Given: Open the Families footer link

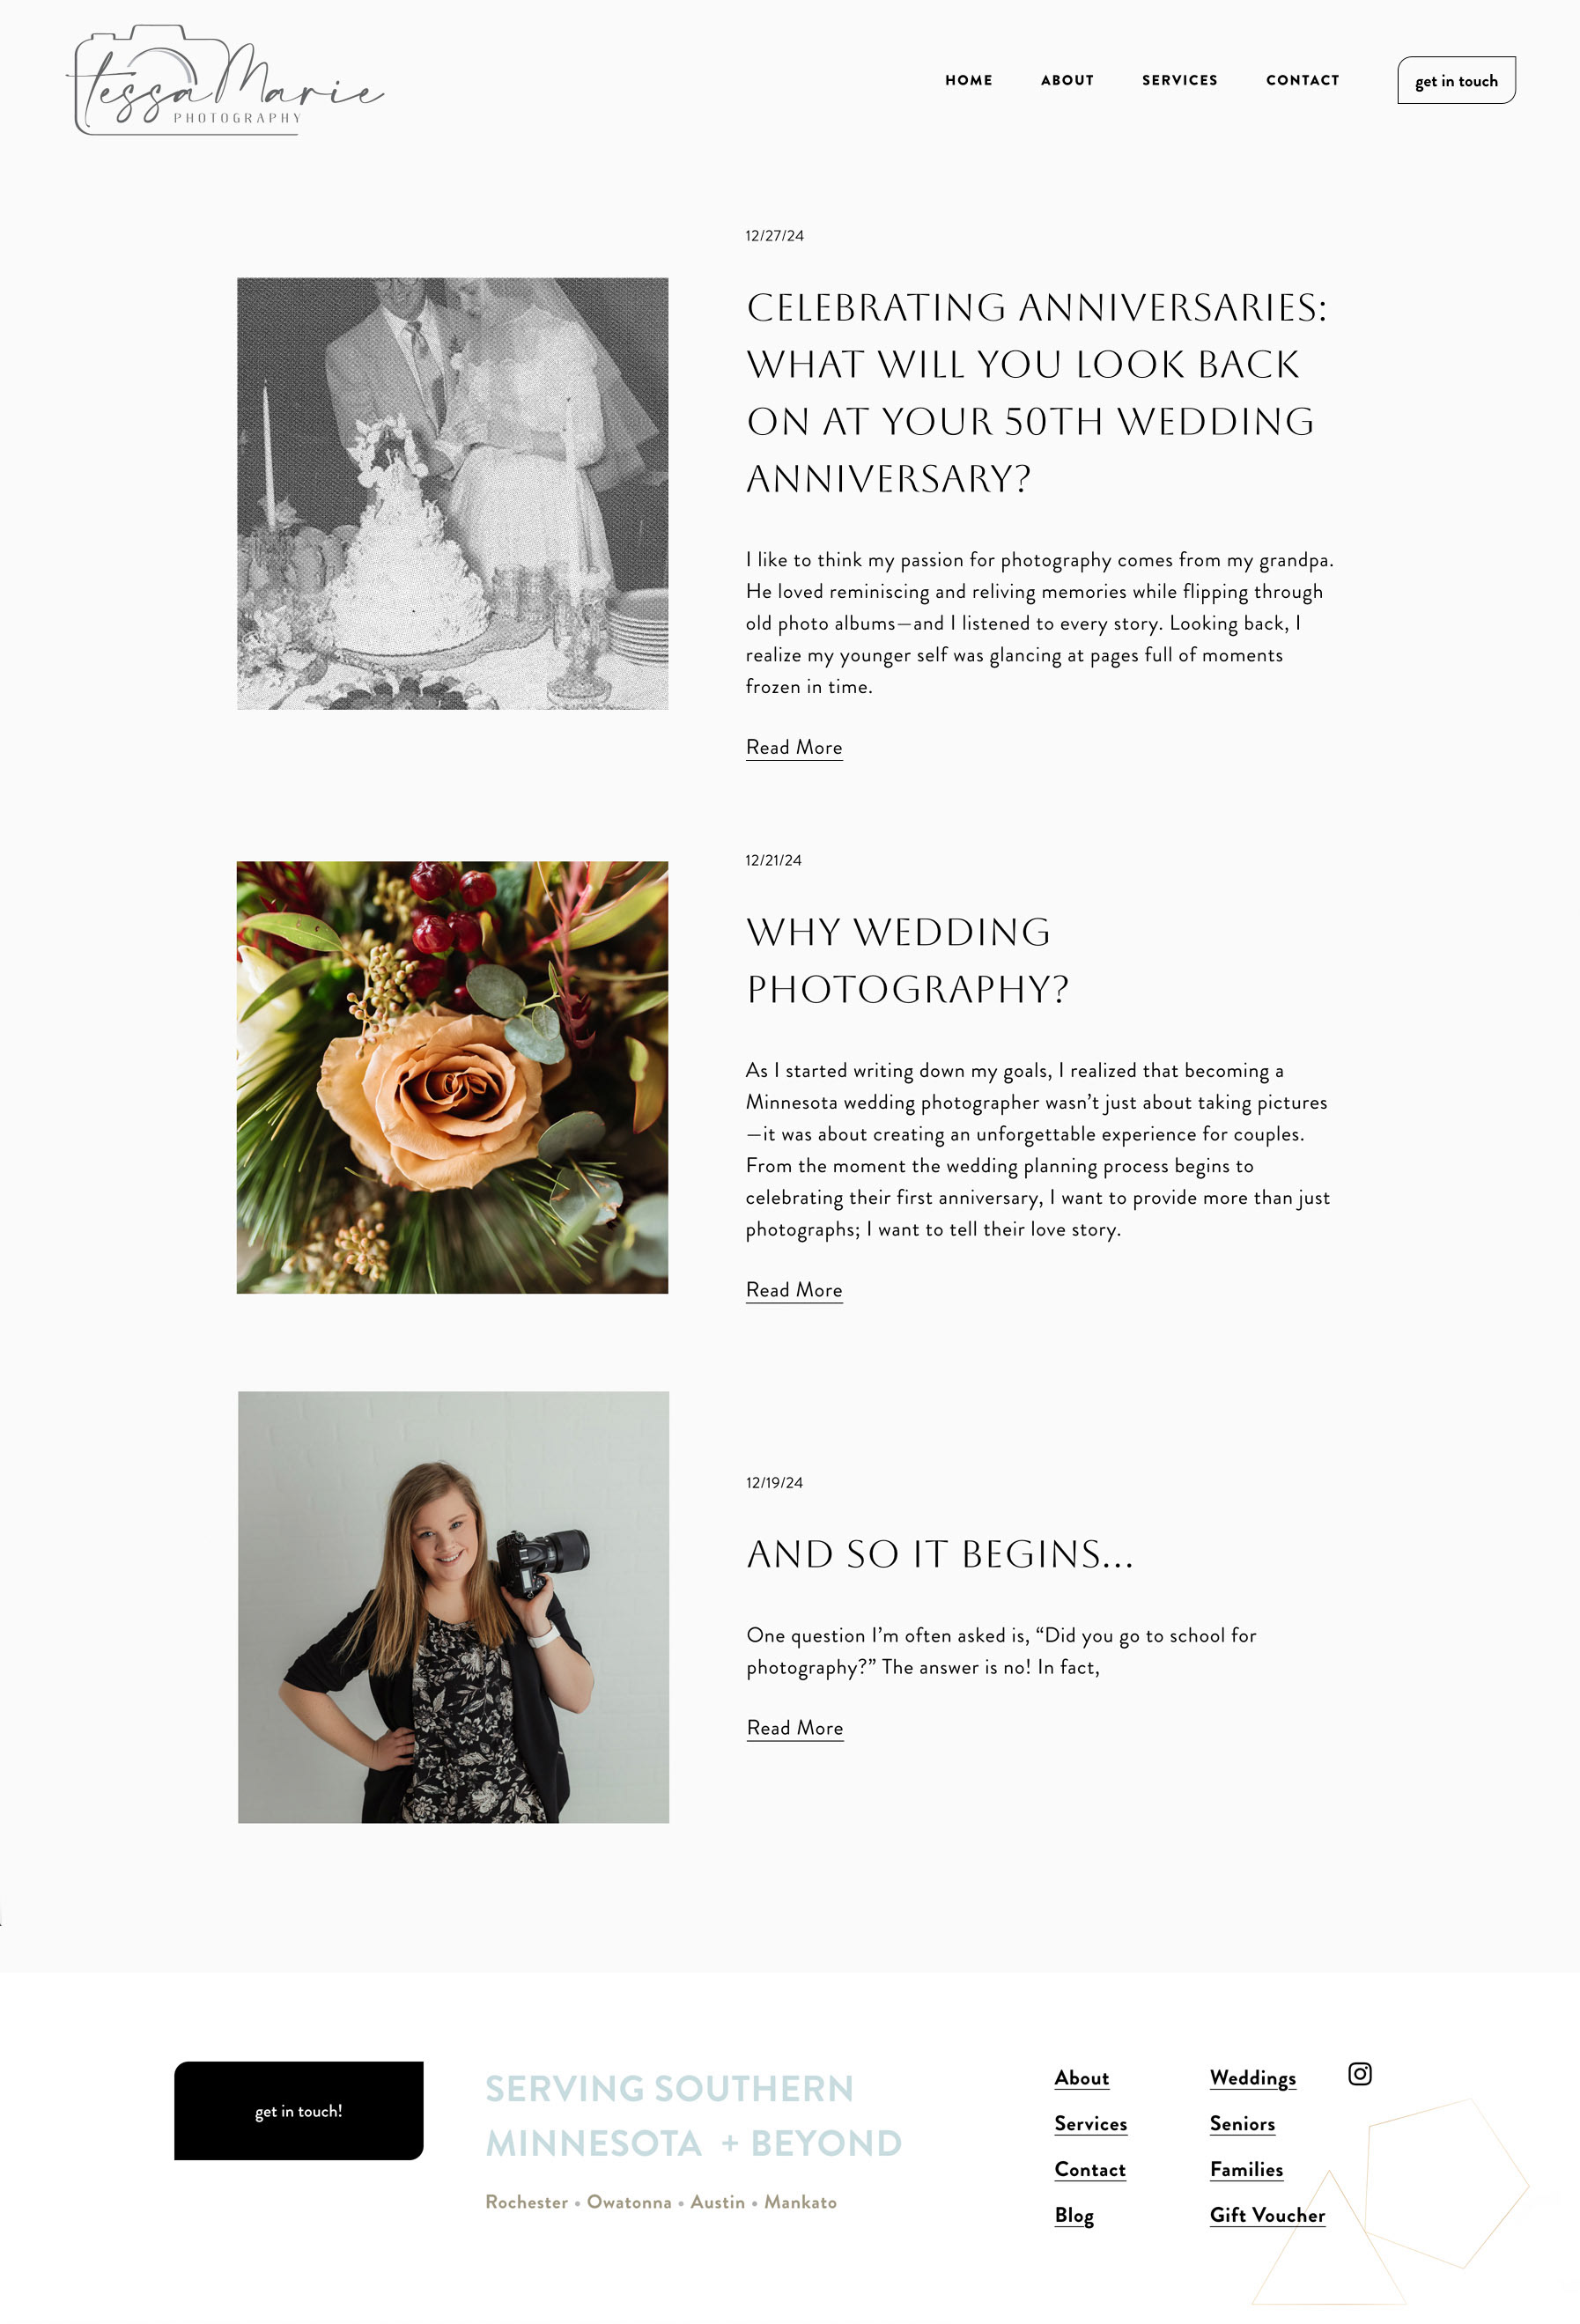Looking at the screenshot, I should coord(1246,2169).
